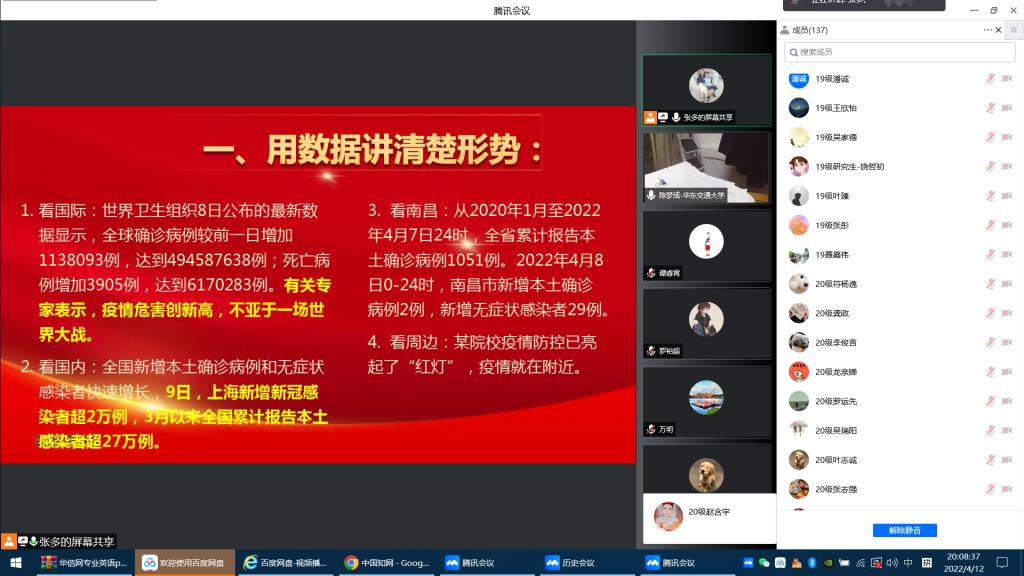The width and height of the screenshot is (1024, 576).
Task: Click the 搜索成员 search field
Action: (x=899, y=52)
